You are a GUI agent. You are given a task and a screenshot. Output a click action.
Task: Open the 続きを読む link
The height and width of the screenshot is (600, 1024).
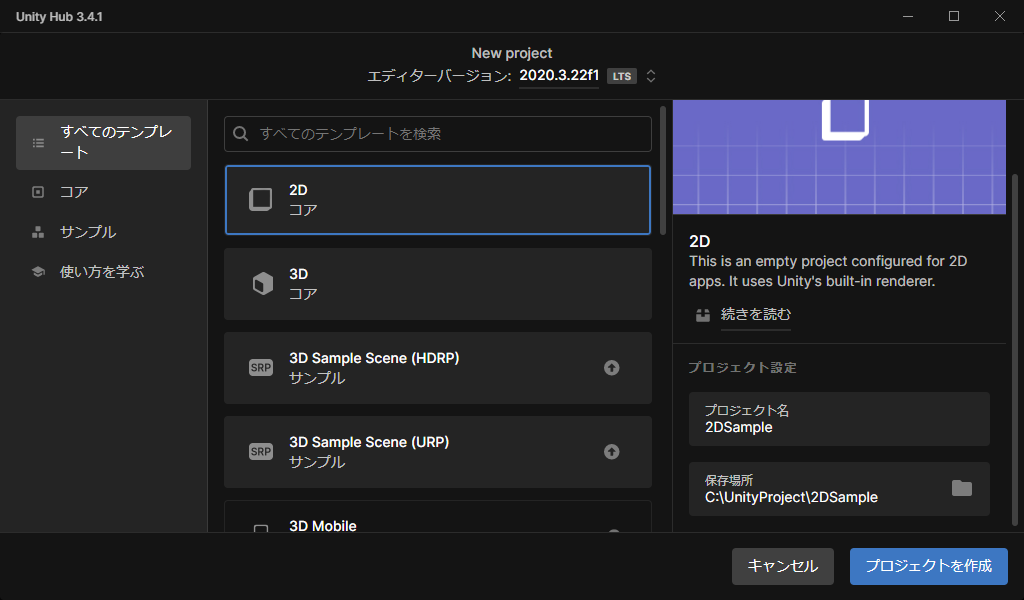point(756,314)
